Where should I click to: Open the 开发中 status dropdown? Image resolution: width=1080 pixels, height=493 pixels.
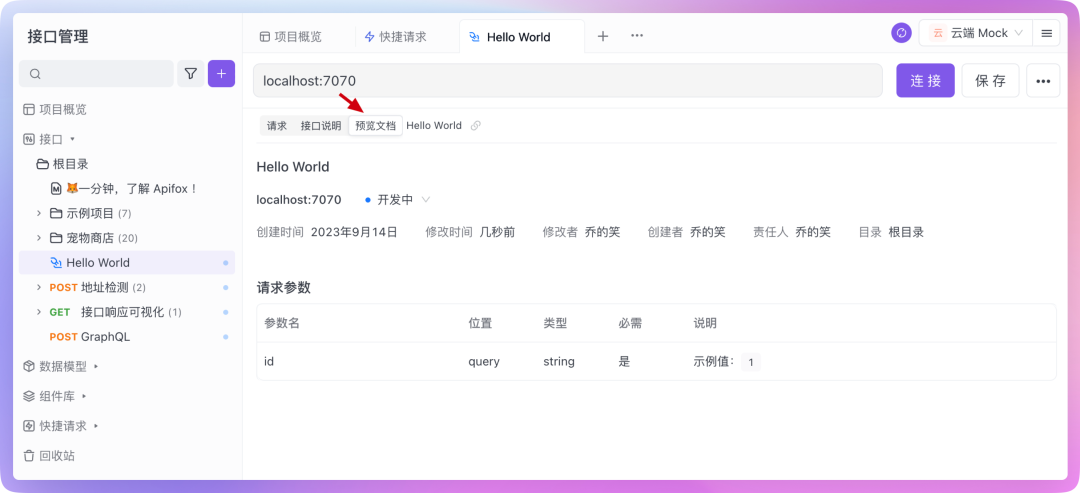[x=397, y=200]
